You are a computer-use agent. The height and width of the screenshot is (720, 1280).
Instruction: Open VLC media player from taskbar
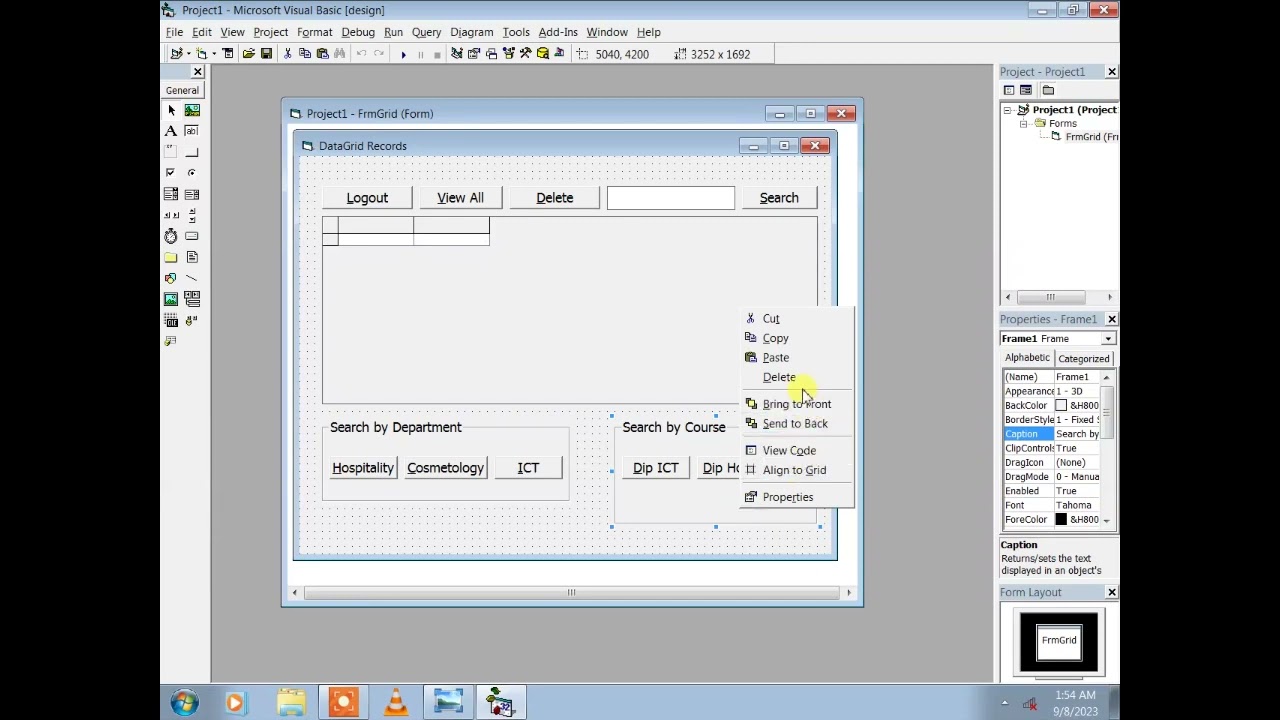[x=396, y=703]
